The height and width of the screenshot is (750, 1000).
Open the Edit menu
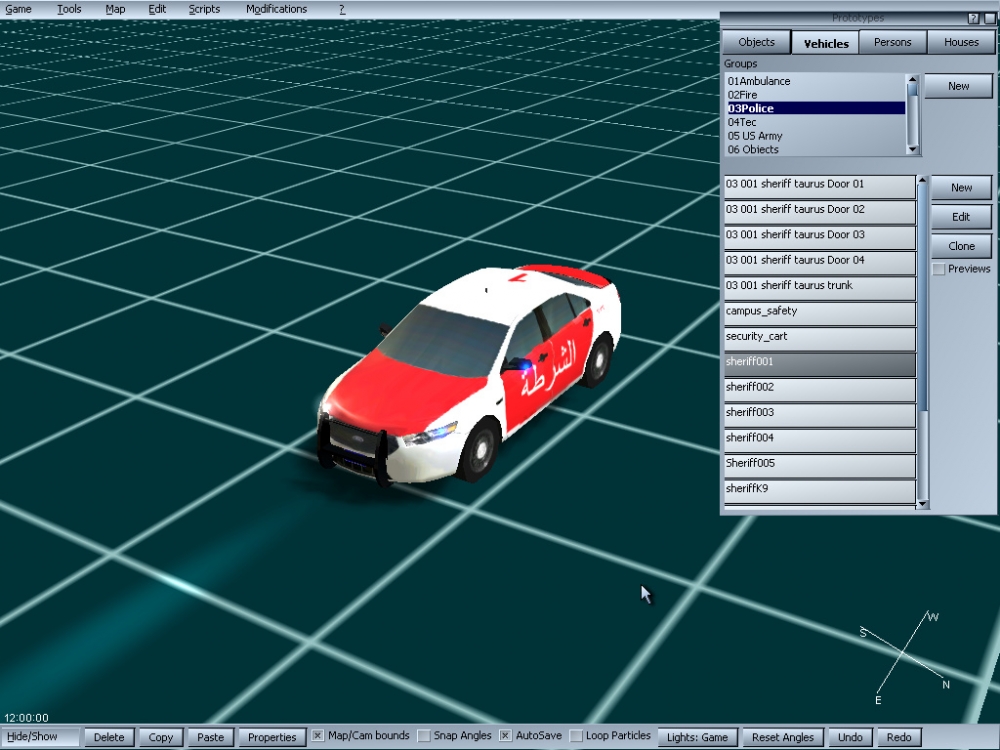(x=157, y=9)
